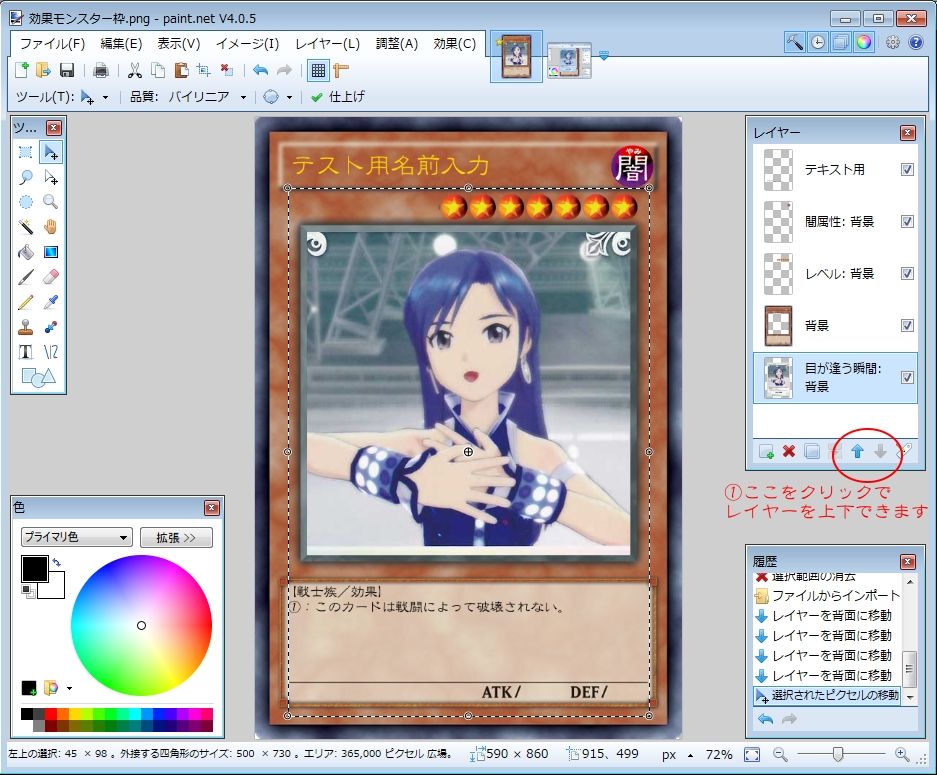The image size is (937, 775).
Task: Toggle visibility of 闇属性: 背景 layer
Action: (x=907, y=222)
